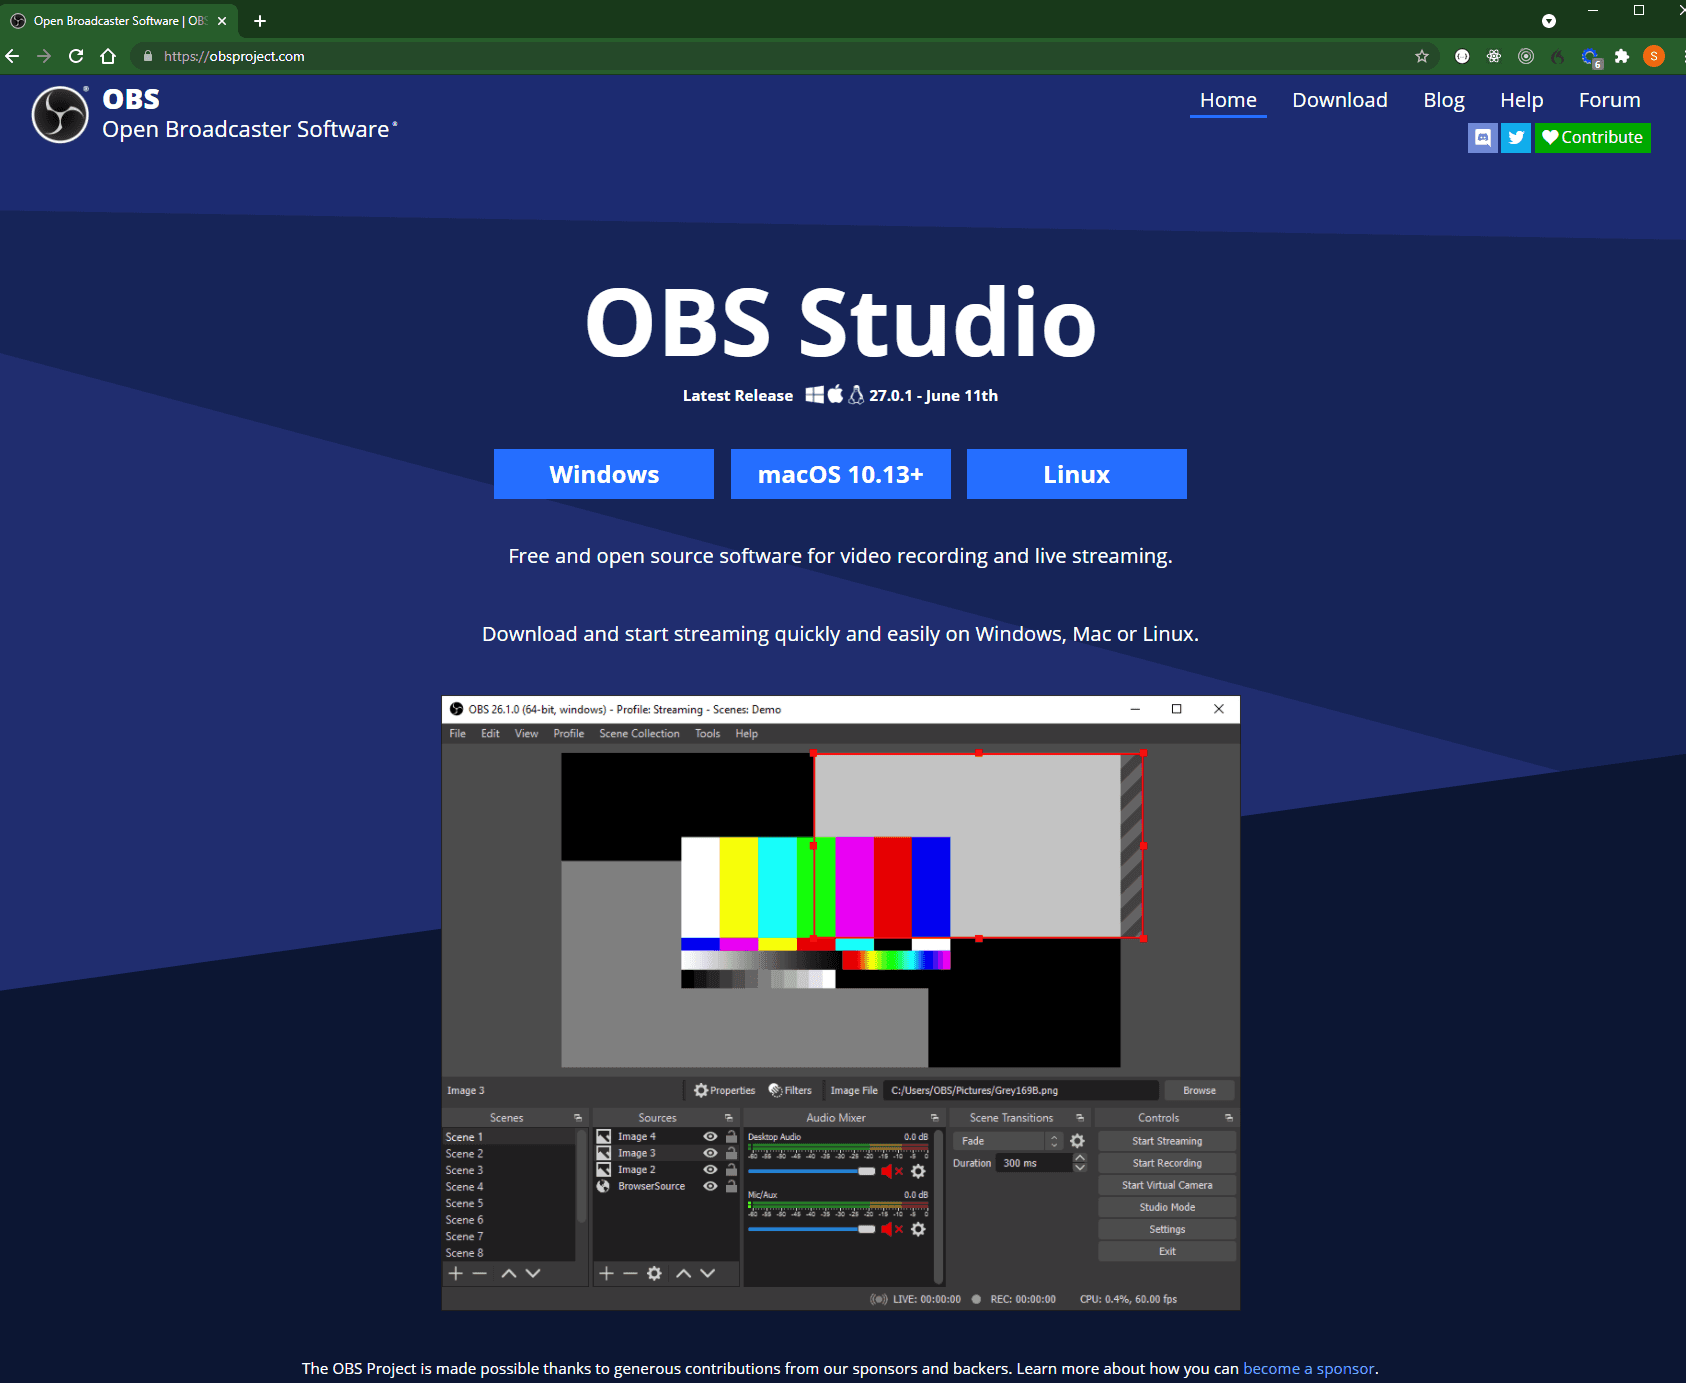Open the Extensions puzzle-piece icon
Screen dimensions: 1686x1383
[x=1622, y=56]
